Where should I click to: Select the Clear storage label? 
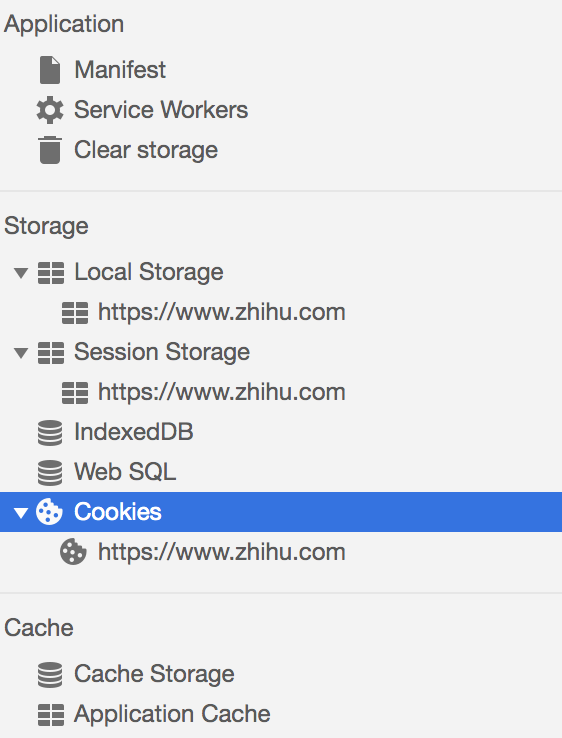(x=146, y=150)
